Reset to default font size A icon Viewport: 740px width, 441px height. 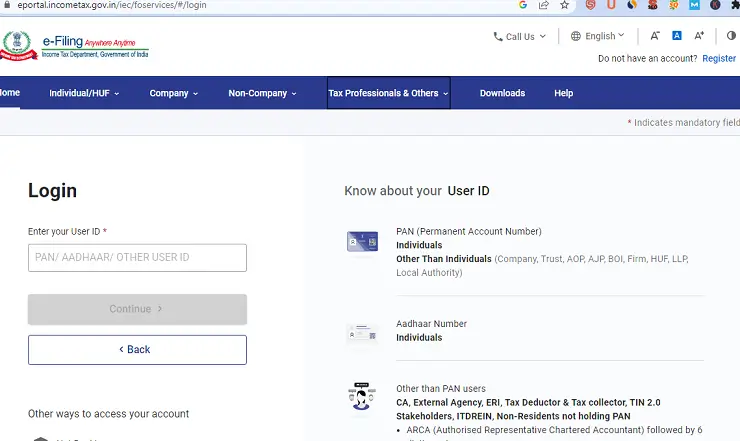pos(677,35)
